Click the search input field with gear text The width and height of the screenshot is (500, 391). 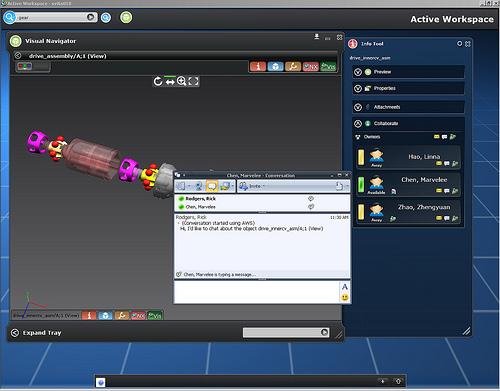point(51,17)
